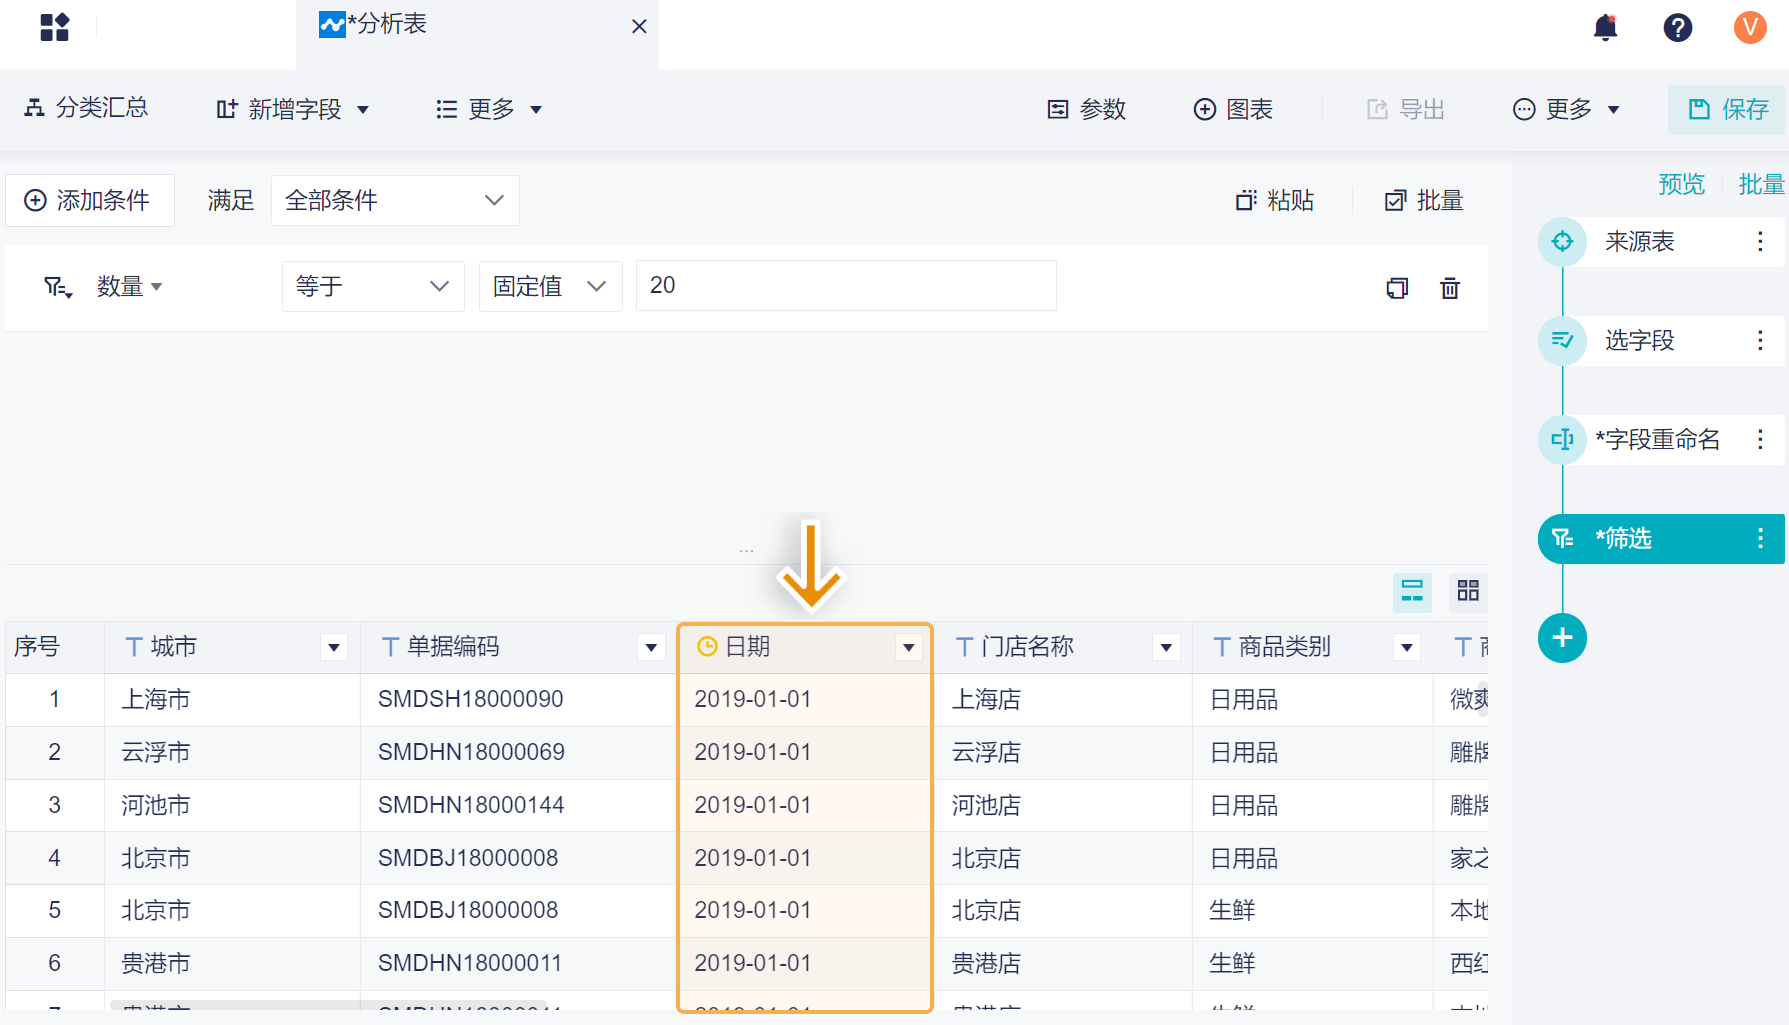Add a new step with plus button

(x=1562, y=638)
